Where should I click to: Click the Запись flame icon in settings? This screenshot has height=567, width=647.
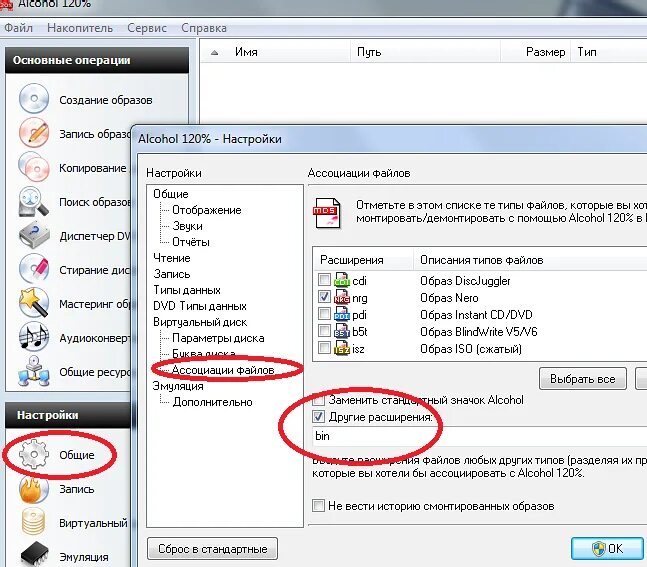[34, 489]
